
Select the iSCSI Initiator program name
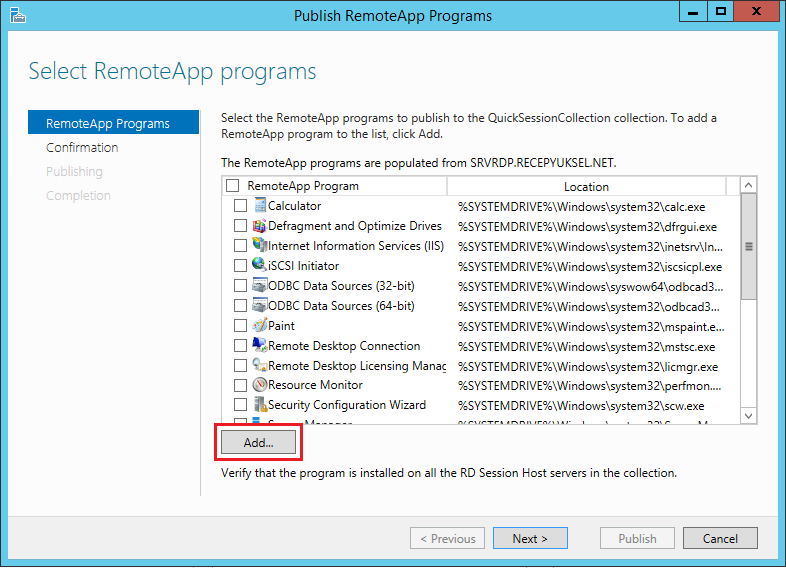tap(303, 266)
